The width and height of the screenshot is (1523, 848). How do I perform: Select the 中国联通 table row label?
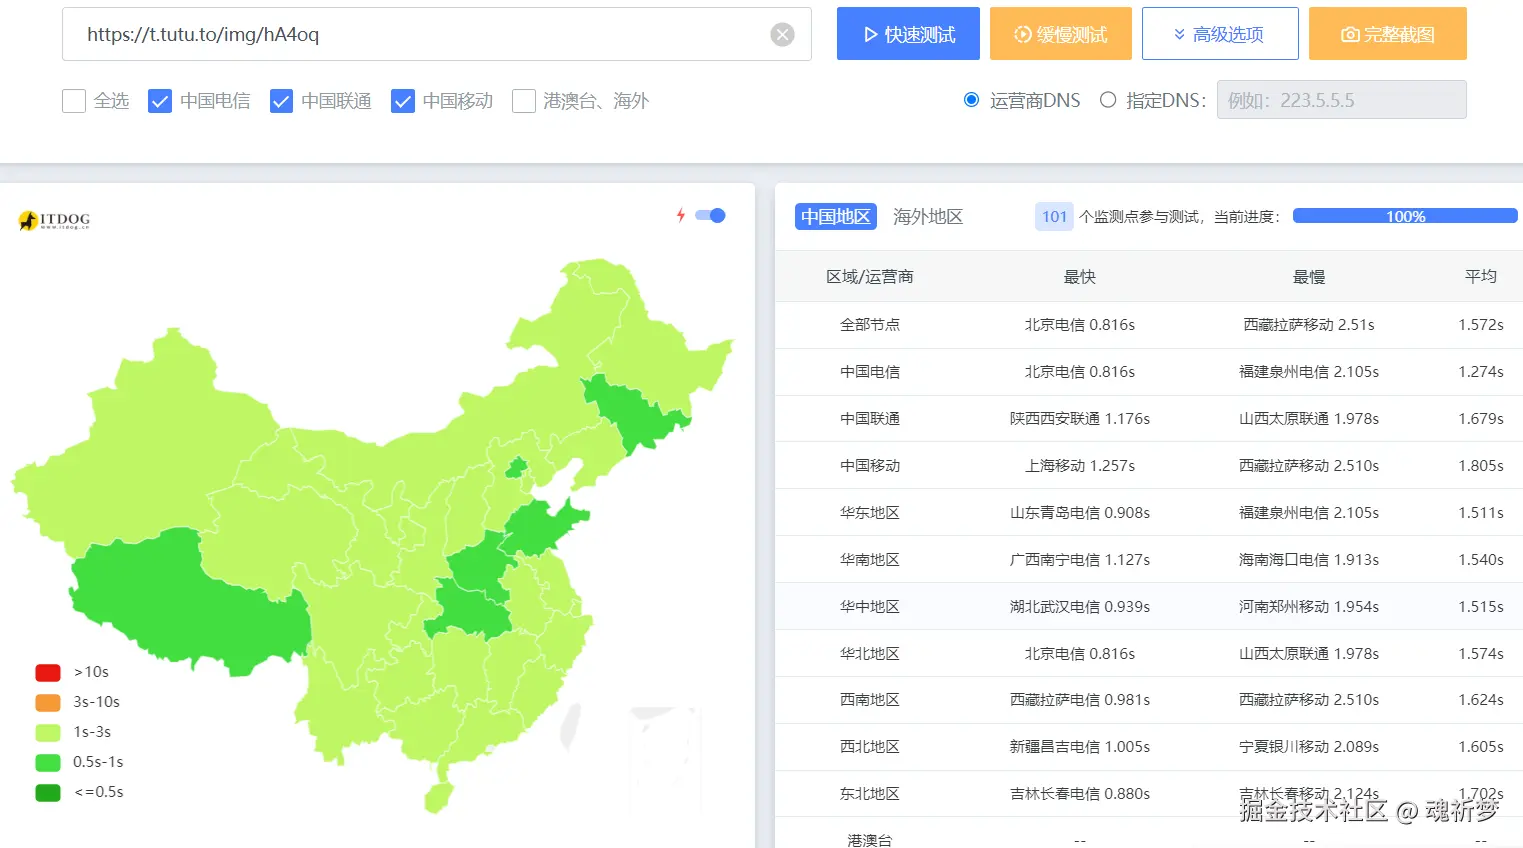(870, 419)
